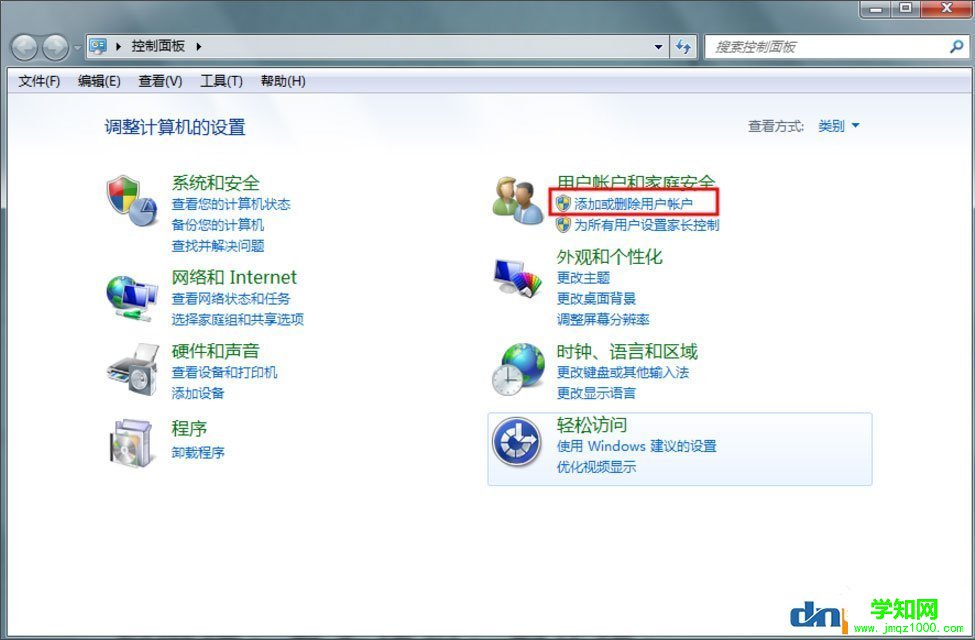Image resolution: width=975 pixels, height=640 pixels.
Task: Select 调整屏幕分辨率 link
Action: (x=604, y=319)
